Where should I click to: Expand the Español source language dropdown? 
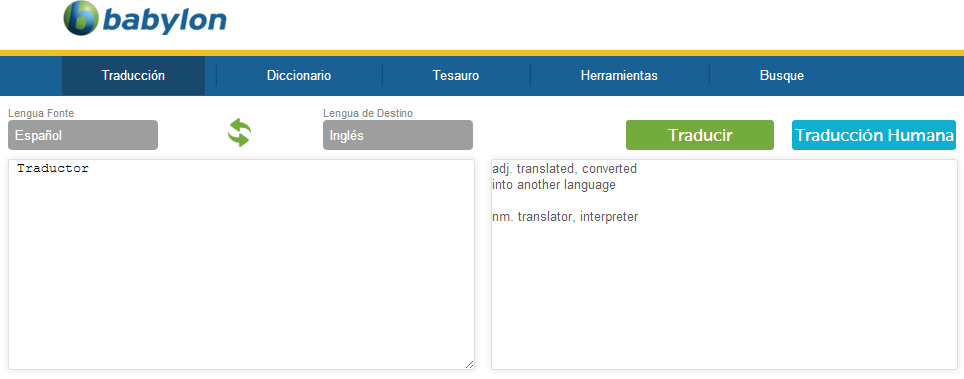pyautogui.click(x=83, y=135)
